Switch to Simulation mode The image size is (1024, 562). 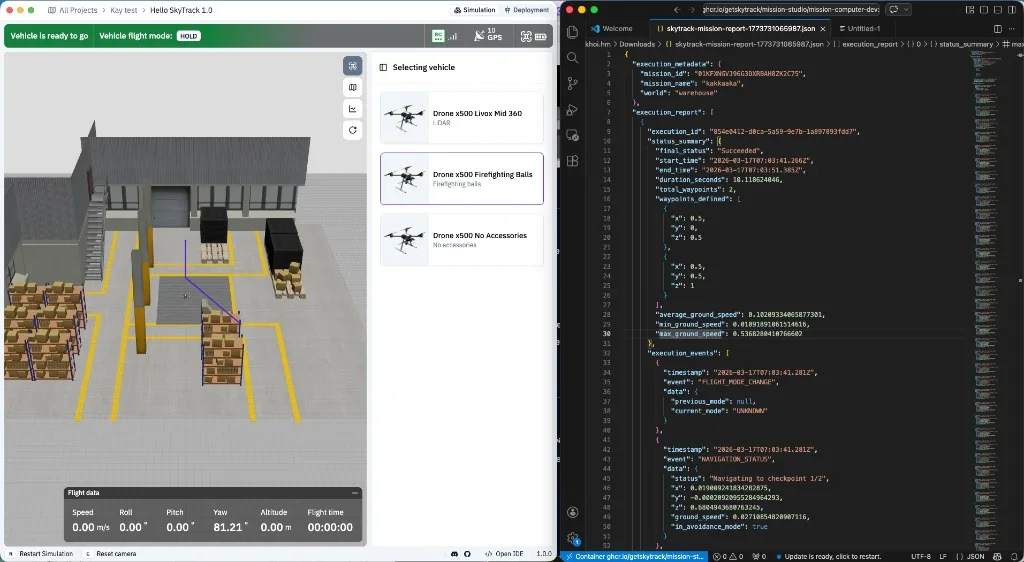[474, 10]
